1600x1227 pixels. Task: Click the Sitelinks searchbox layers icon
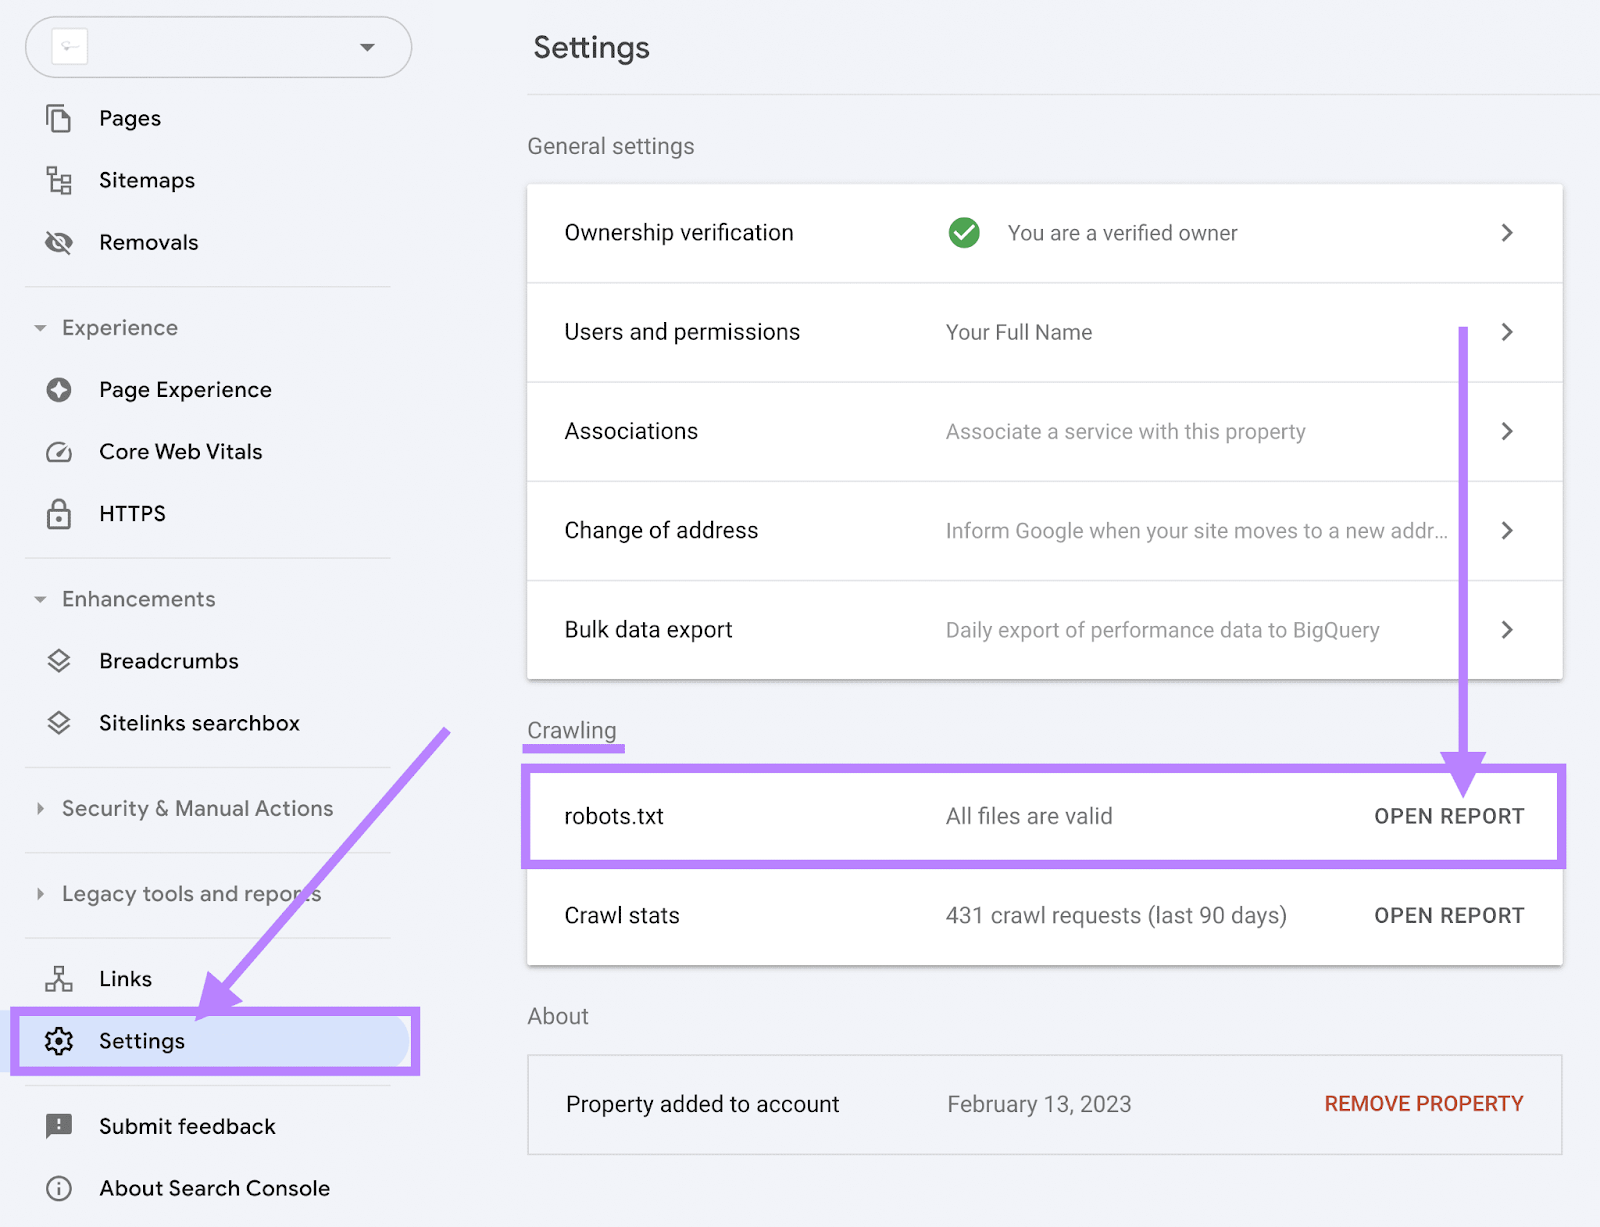59,723
